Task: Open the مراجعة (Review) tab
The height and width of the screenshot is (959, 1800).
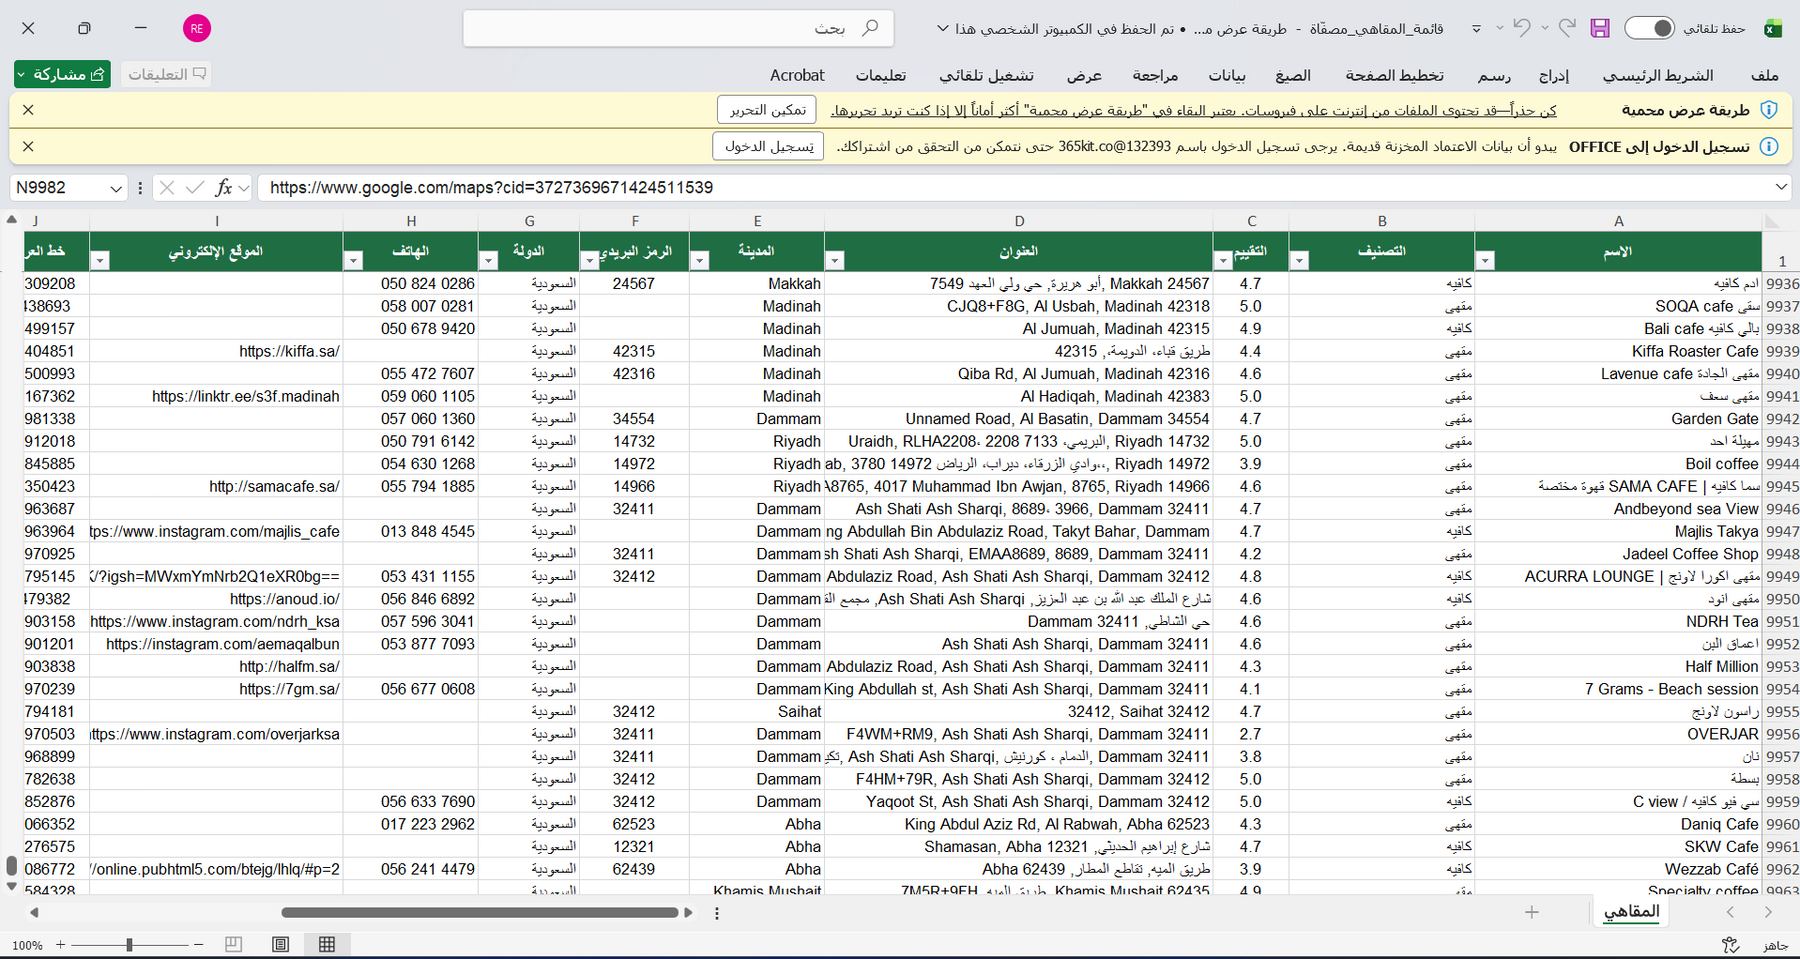Action: pyautogui.click(x=1155, y=75)
